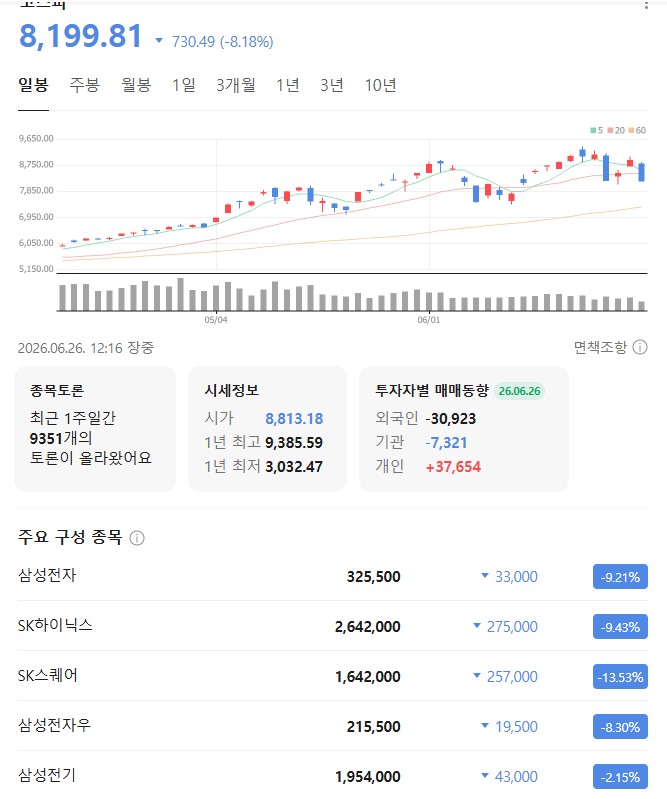Click the 삼성전기 change amount 43,000
This screenshot has height=799, width=667.
516,777
